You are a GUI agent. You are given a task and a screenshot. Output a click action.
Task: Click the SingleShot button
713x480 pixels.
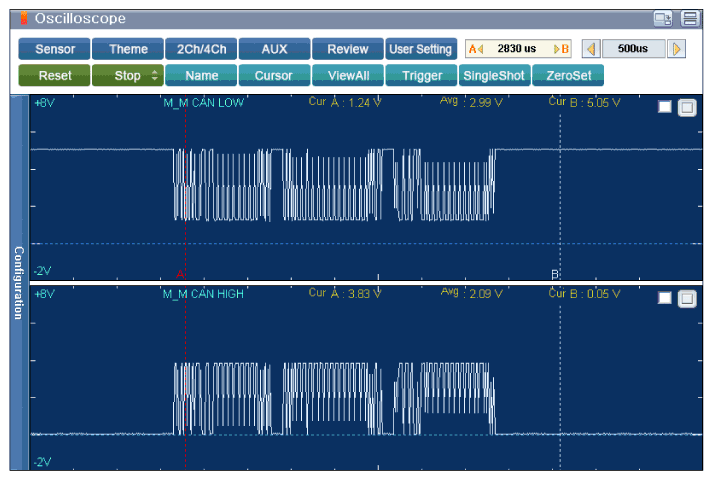[x=494, y=76]
